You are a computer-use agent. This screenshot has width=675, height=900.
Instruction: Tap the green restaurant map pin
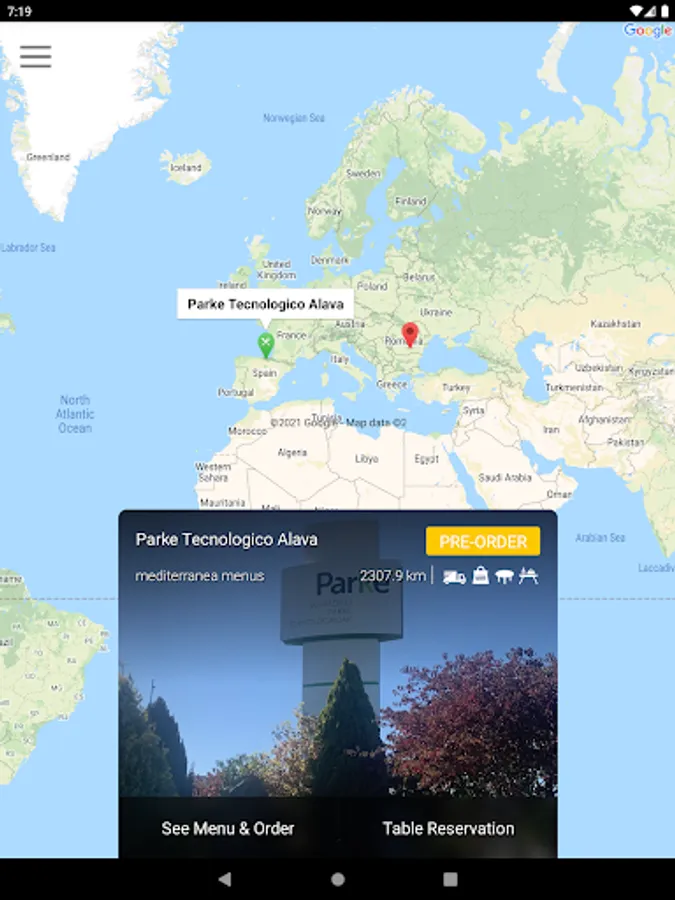click(x=265, y=345)
